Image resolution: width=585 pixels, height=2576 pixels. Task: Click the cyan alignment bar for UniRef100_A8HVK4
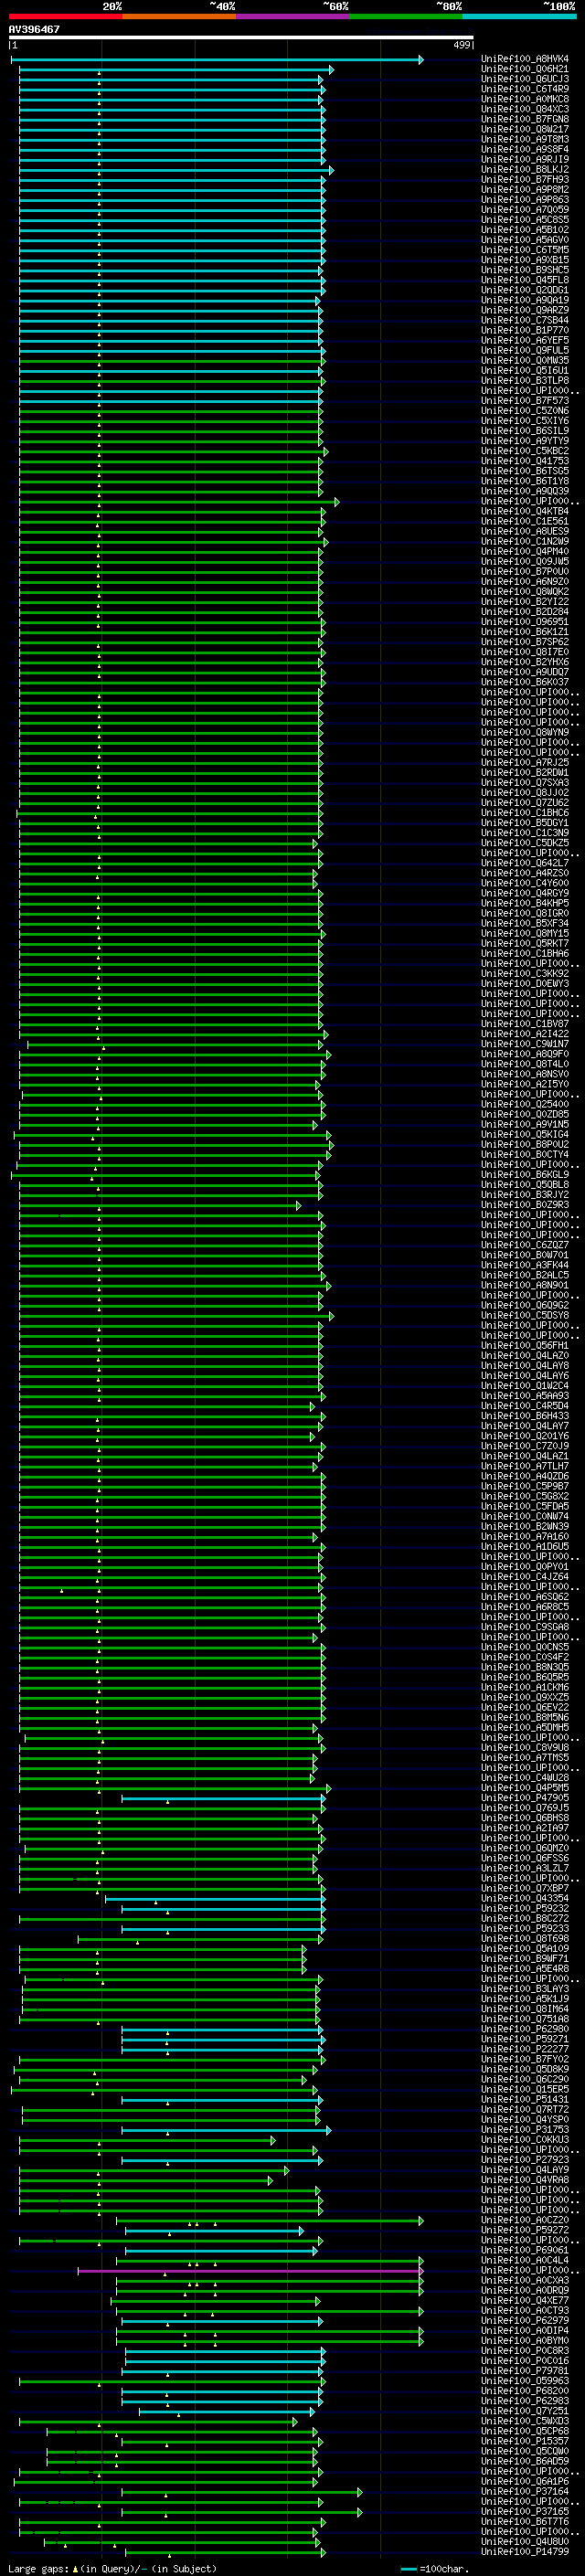pos(216,60)
